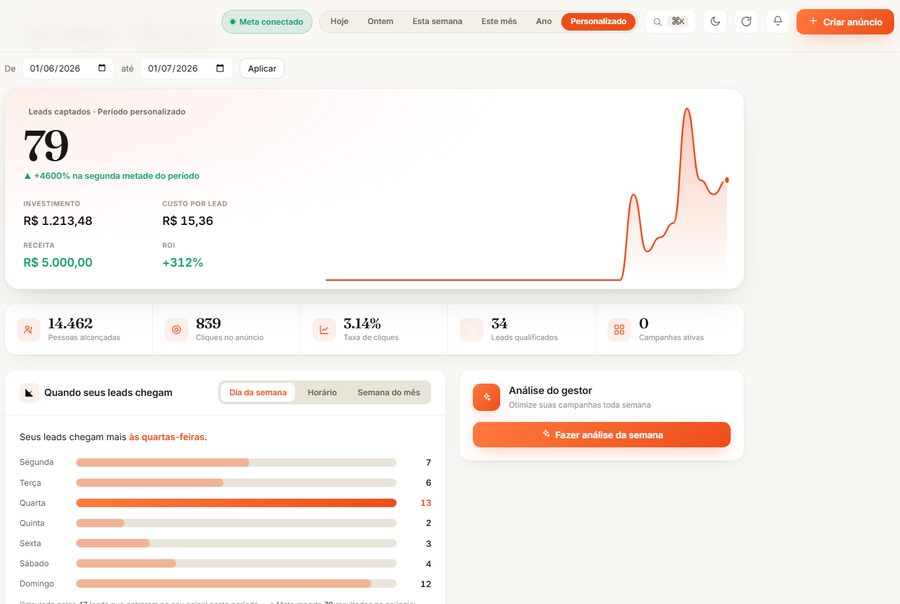The width and height of the screenshot is (900, 604).
Task: Click Fazer análise da semana button
Action: (602, 435)
